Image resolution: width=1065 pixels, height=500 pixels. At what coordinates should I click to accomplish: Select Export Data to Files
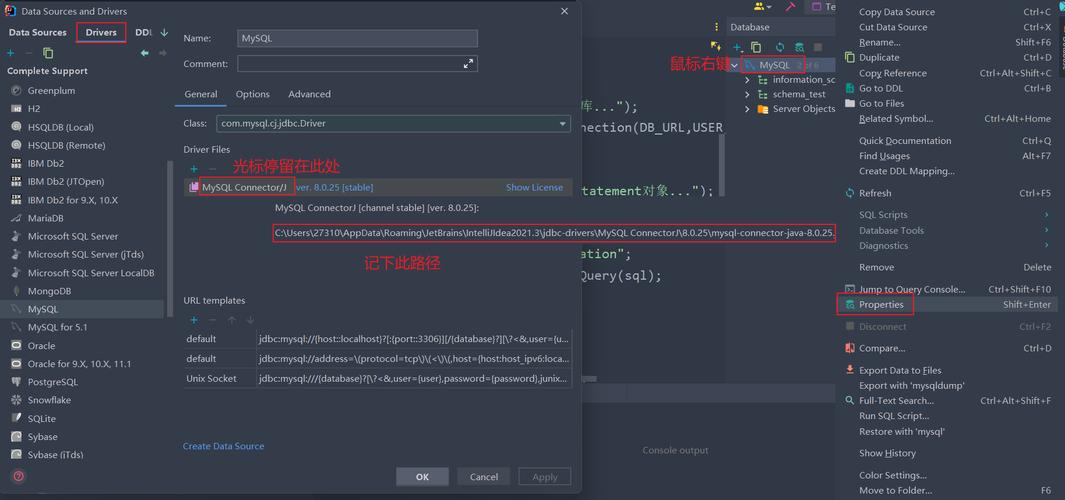[x=947, y=370]
